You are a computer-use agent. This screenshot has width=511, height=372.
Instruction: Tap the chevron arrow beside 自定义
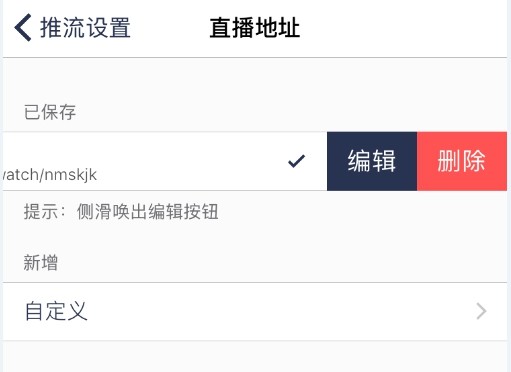tap(481, 311)
